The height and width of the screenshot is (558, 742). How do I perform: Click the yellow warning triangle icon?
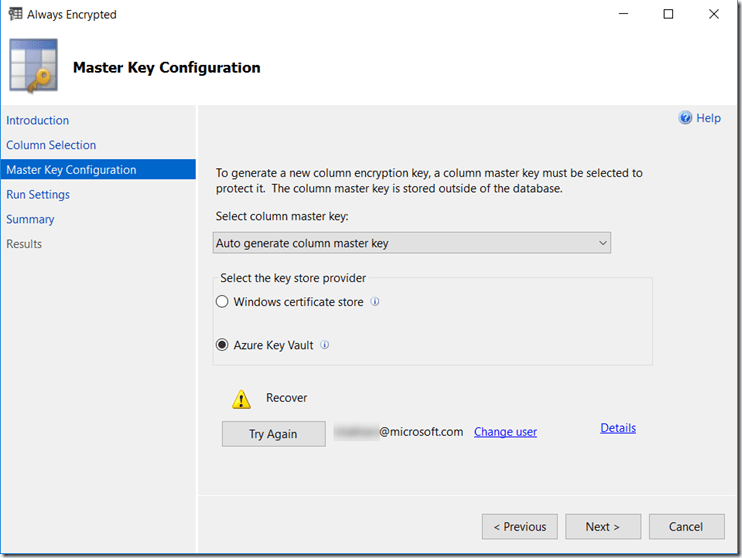241,399
